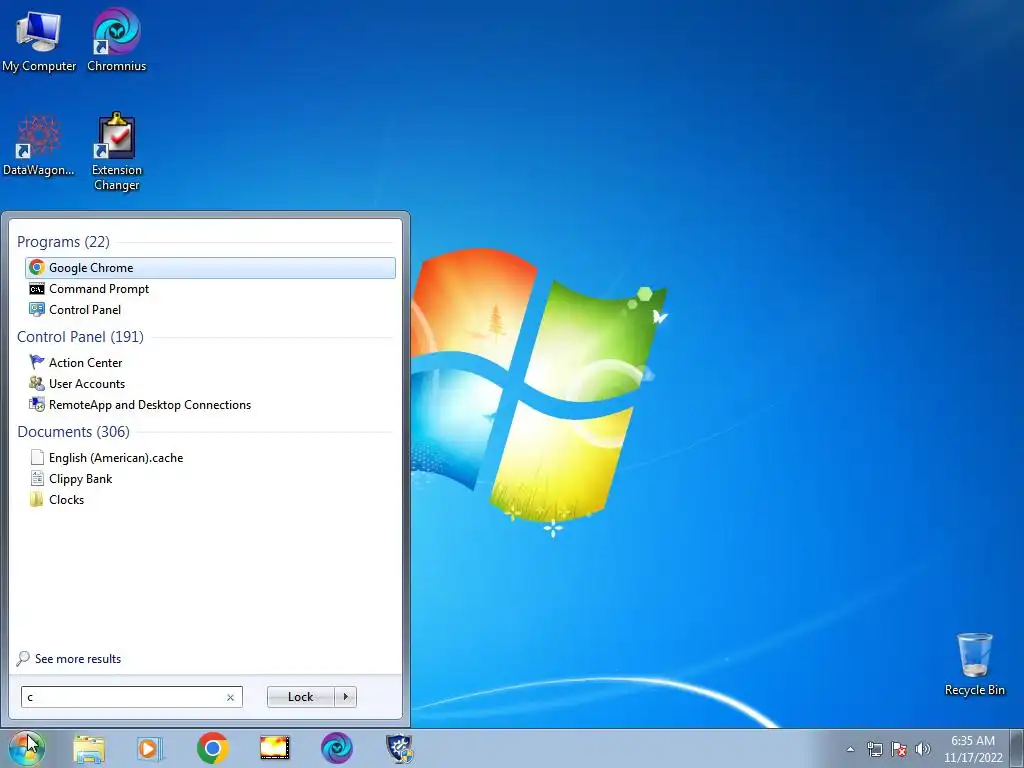Screen dimensions: 1024x768
Task: Click the taskbar clock and date
Action: point(973,749)
